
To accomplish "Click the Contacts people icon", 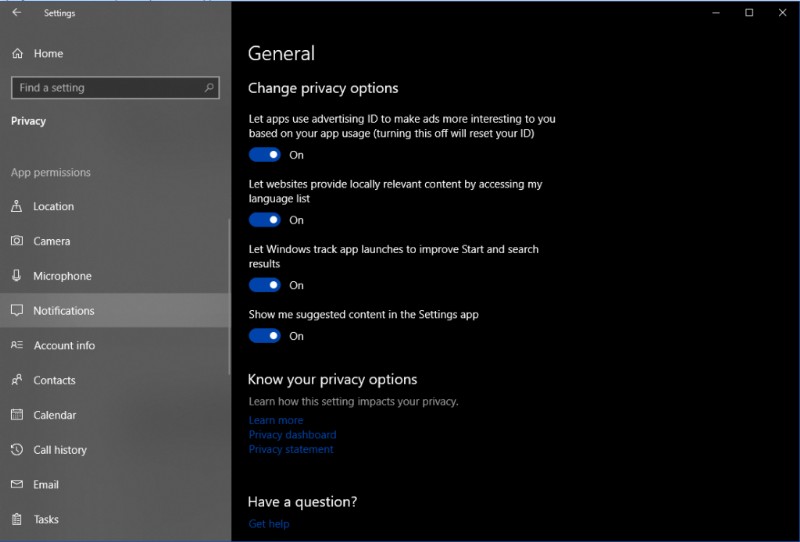I will [17, 380].
